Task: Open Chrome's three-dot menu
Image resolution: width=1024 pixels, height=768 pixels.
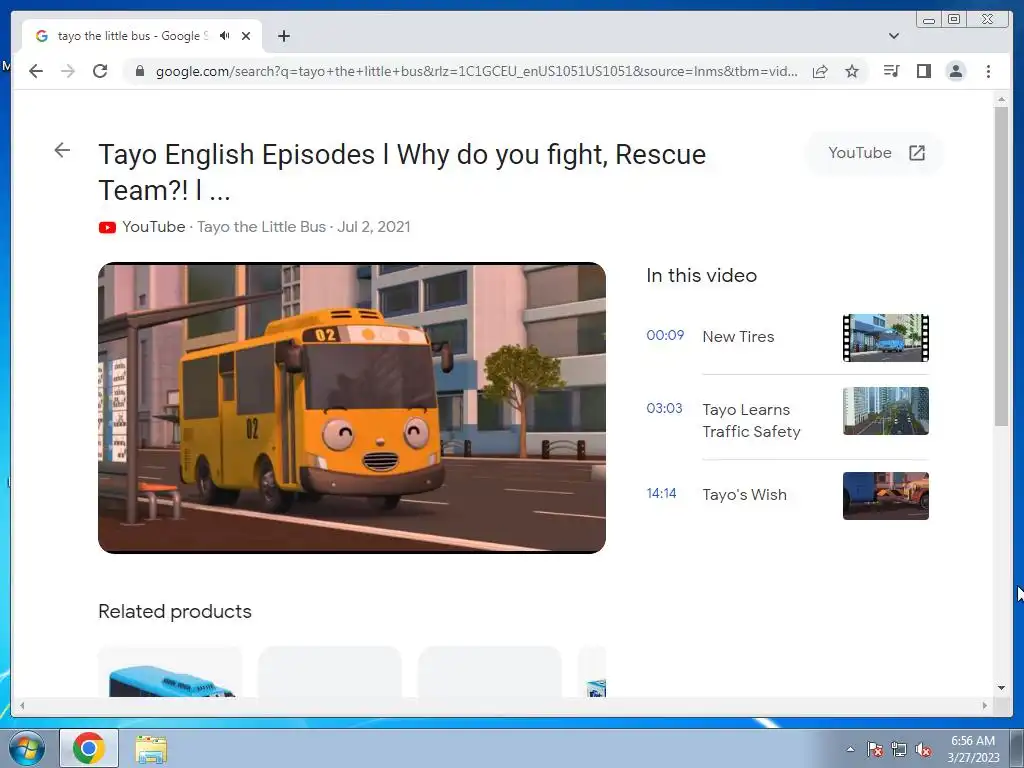Action: (x=988, y=71)
